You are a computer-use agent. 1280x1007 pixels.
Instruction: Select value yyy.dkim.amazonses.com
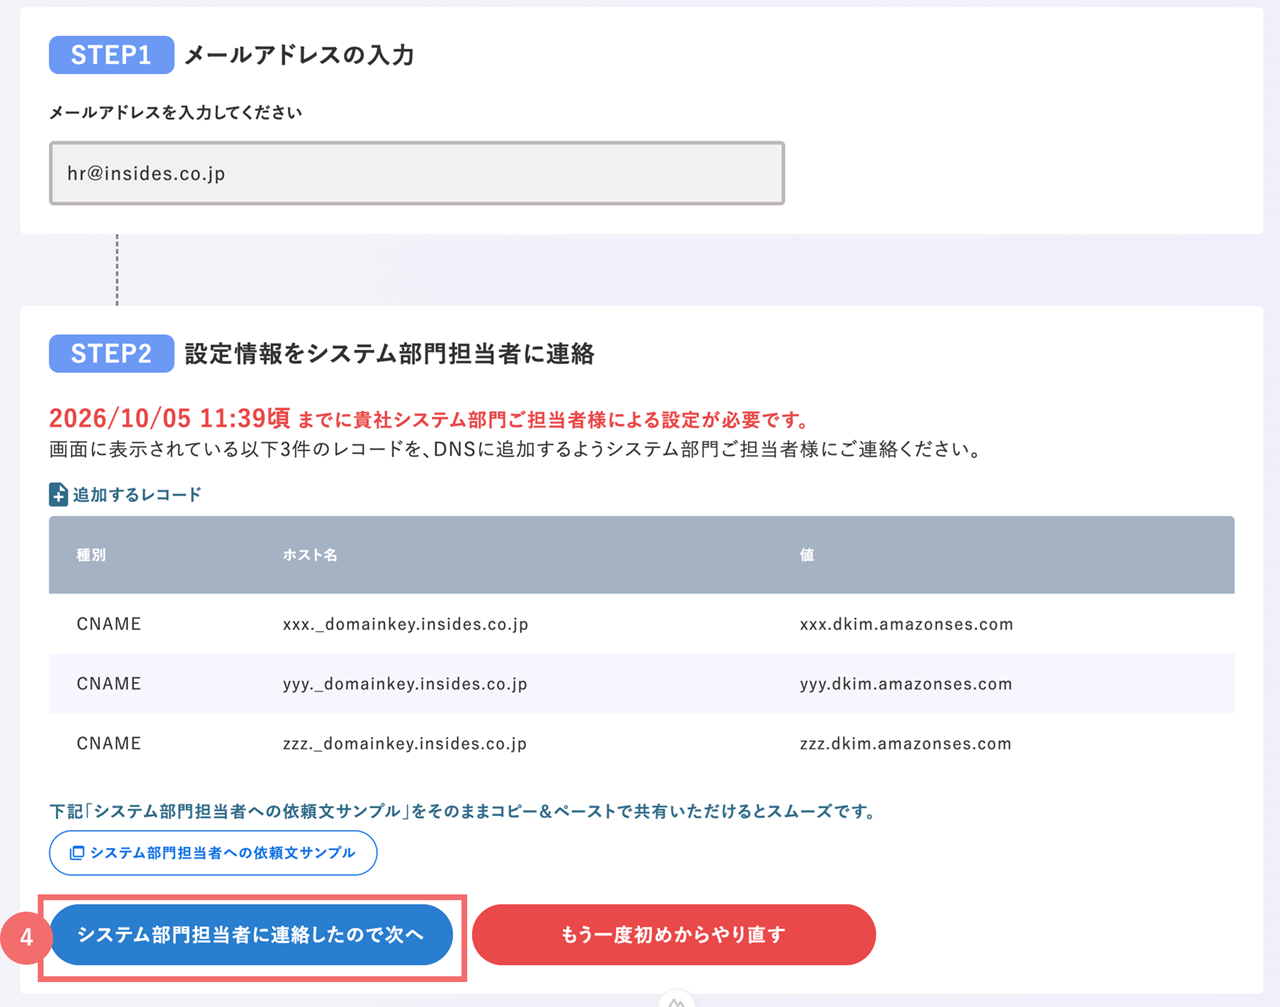coord(906,684)
